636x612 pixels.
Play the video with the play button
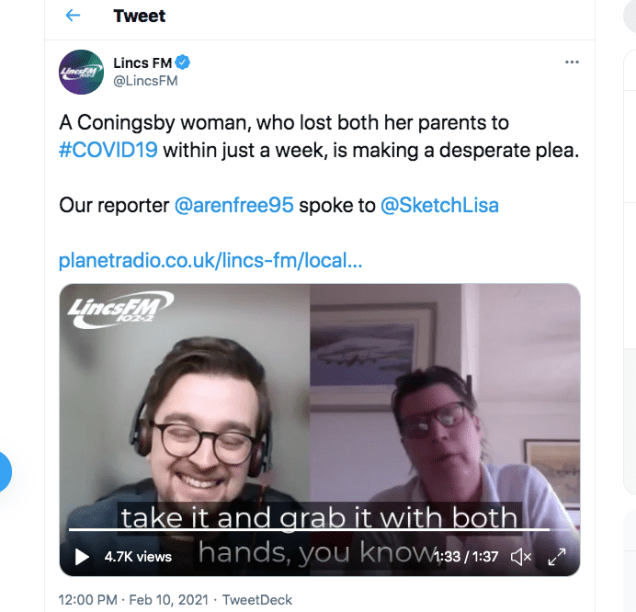(82, 557)
